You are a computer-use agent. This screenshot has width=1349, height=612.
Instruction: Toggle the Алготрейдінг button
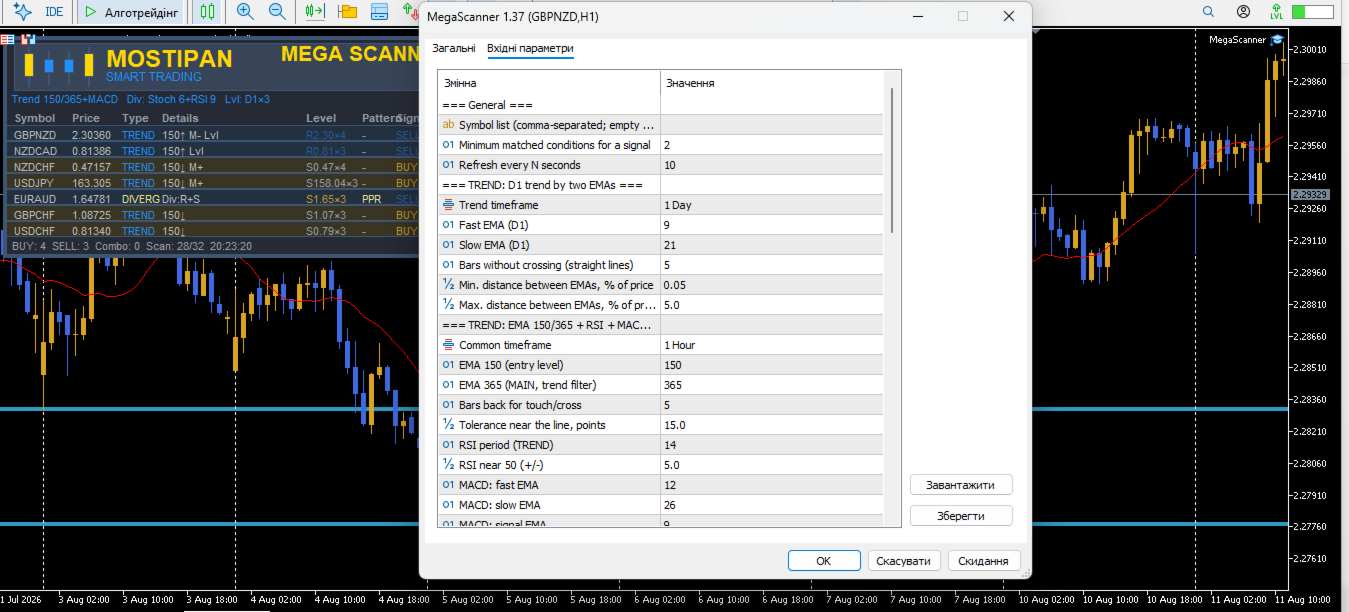pos(132,12)
